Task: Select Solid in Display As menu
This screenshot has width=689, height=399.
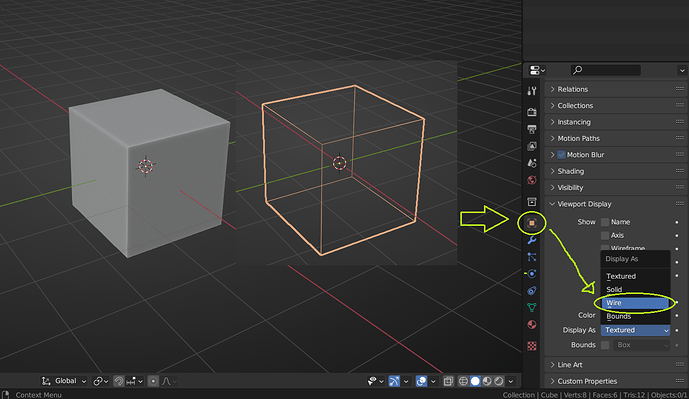Action: 635,290
